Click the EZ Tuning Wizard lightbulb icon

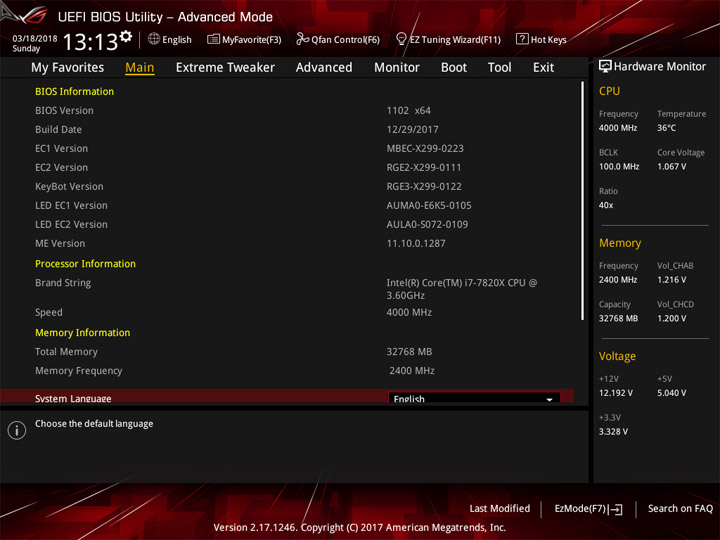(401, 39)
